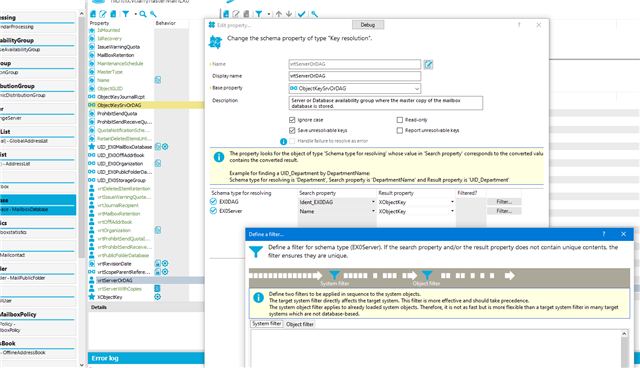Select ObjectKeySrvOrDAG property row
Viewport: 640px width, 368px height.
click(x=146, y=105)
